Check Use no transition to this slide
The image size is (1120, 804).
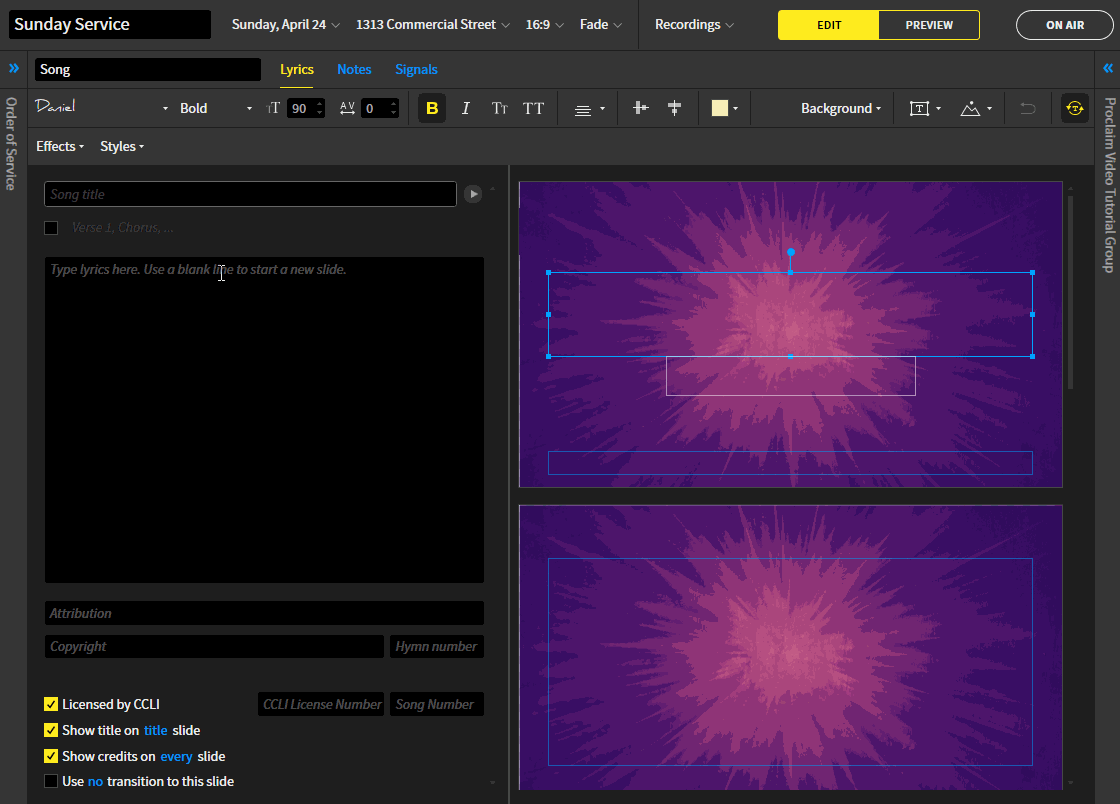(x=51, y=781)
